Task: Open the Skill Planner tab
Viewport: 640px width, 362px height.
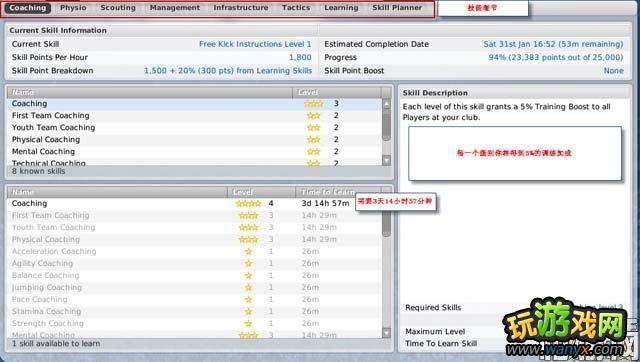Action: (x=397, y=8)
